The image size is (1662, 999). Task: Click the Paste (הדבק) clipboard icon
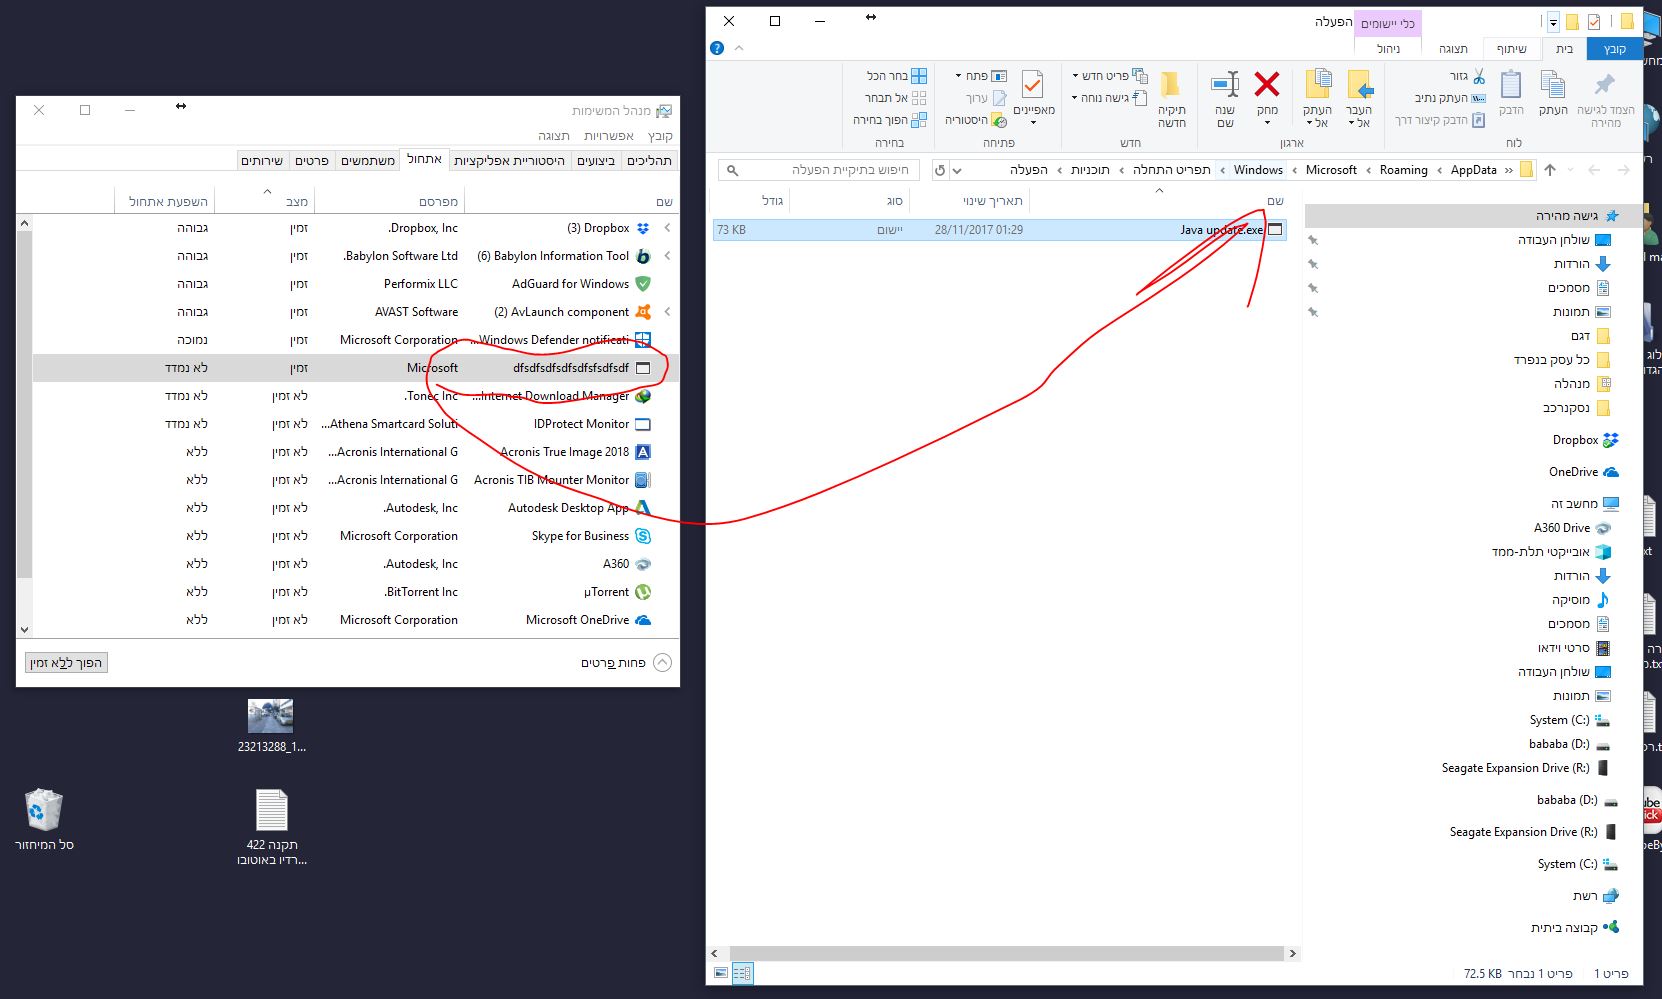(x=1511, y=85)
